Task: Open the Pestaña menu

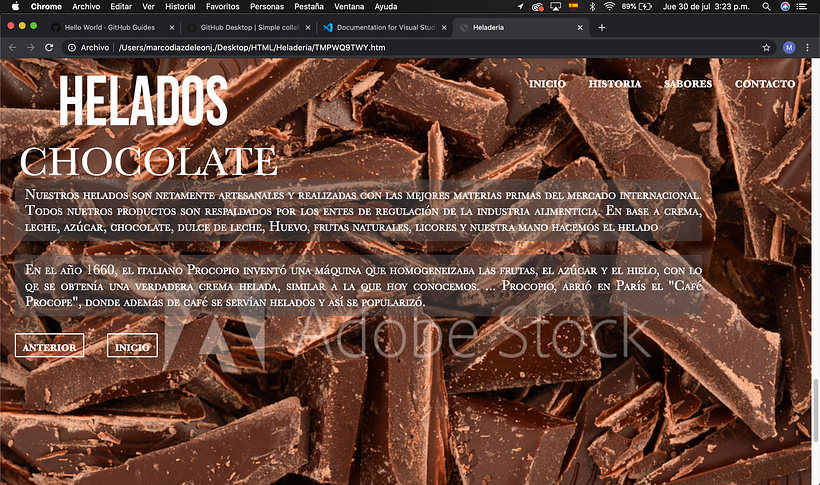Action: (x=309, y=6)
